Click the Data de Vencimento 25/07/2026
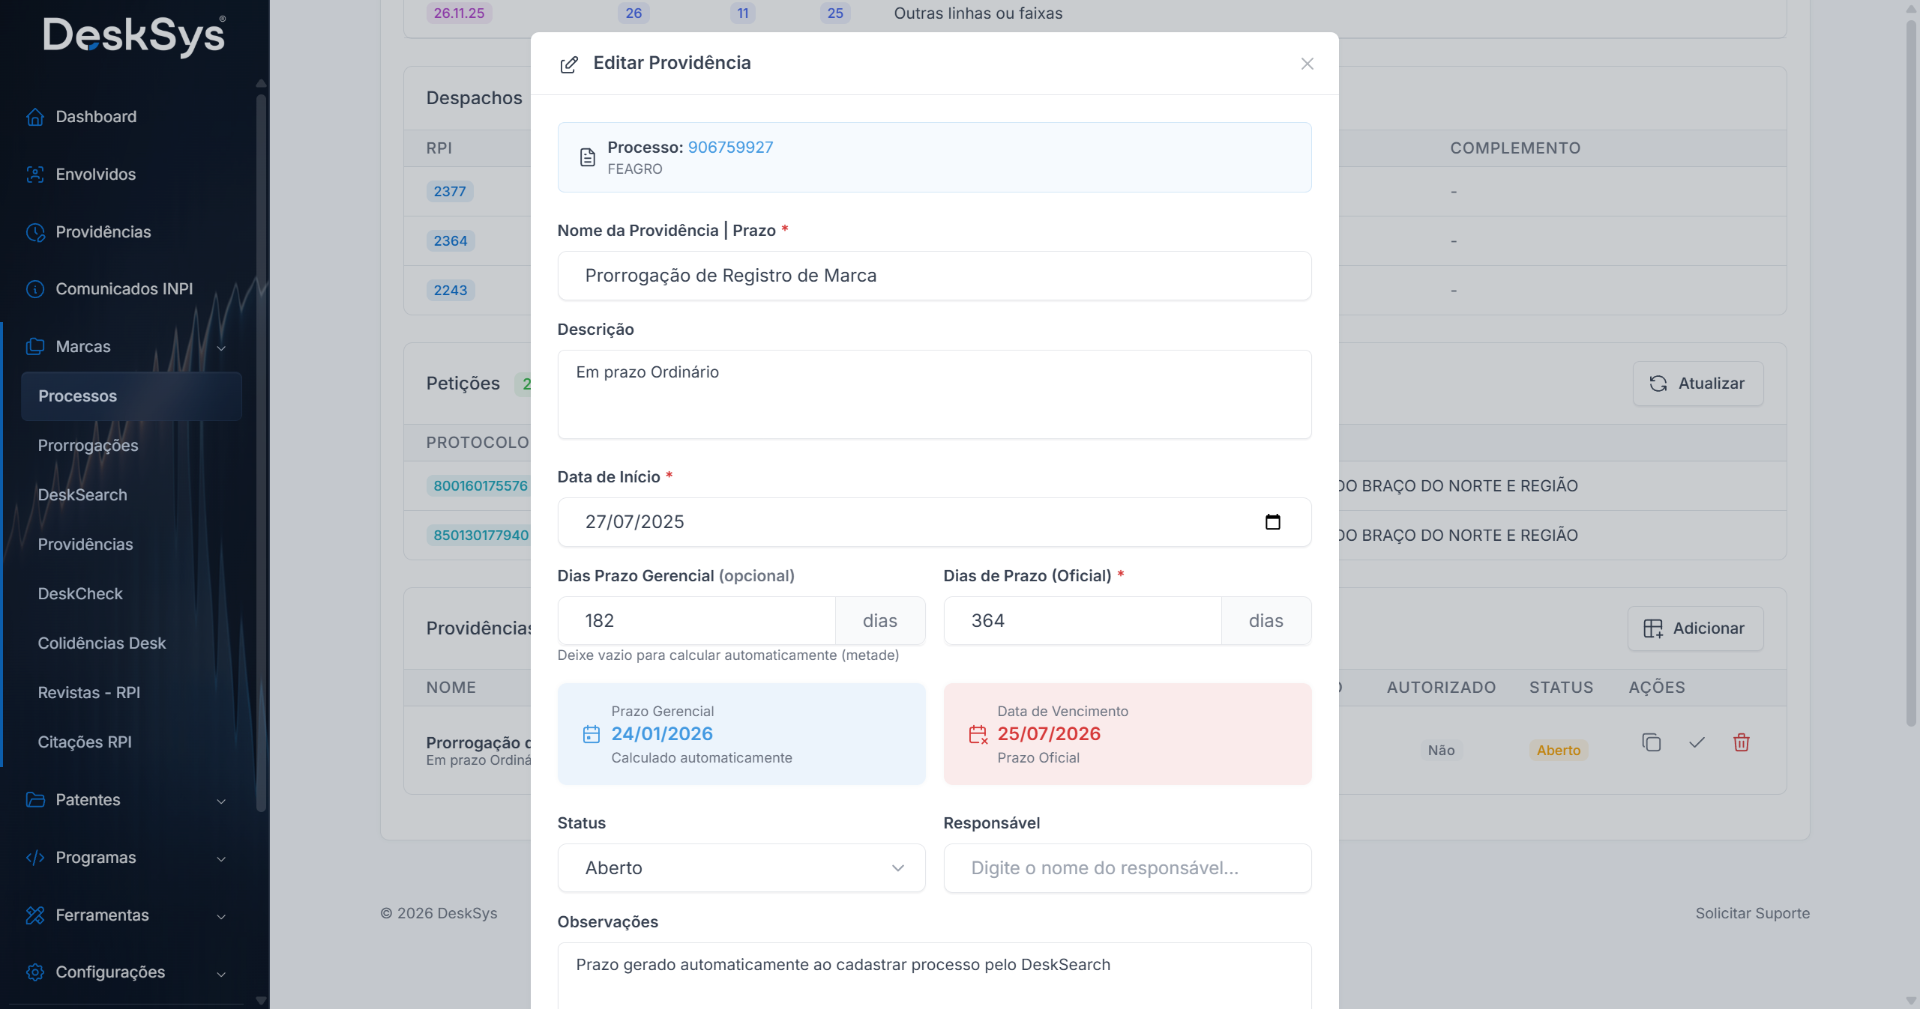This screenshot has height=1009, width=1920. tap(1049, 734)
